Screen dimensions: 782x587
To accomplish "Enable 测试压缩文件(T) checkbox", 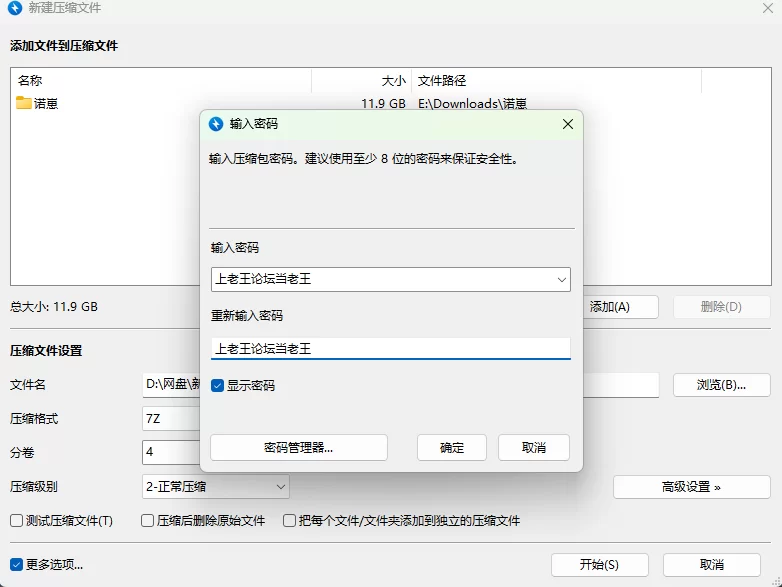I will coord(16,521).
